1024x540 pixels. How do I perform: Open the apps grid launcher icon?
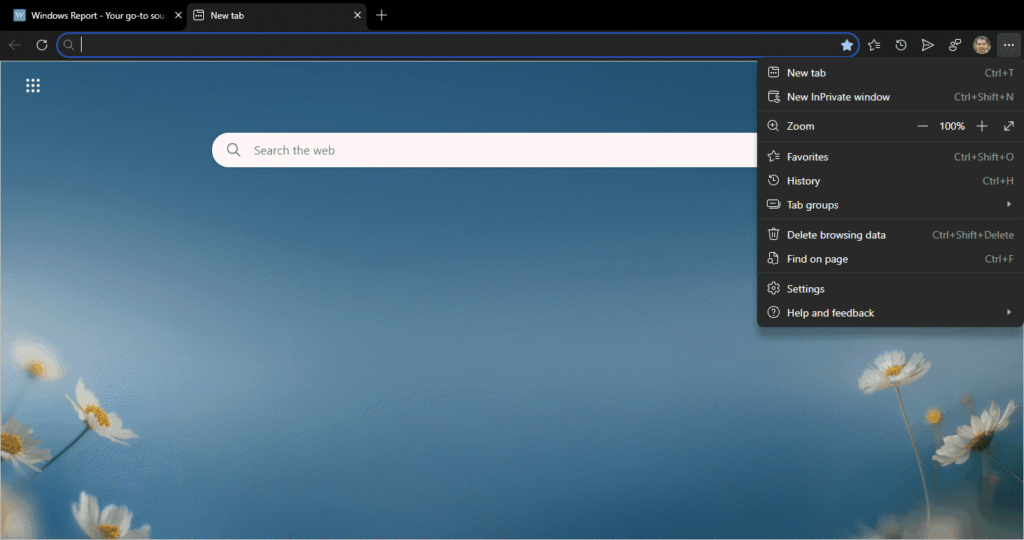pos(33,86)
